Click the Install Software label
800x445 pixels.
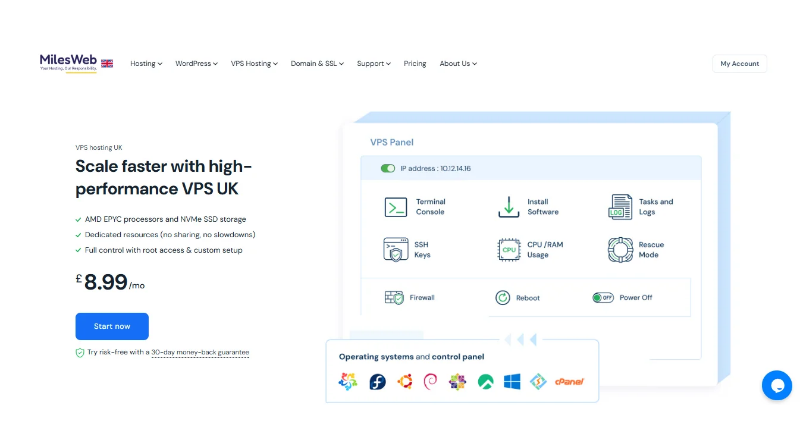point(543,207)
